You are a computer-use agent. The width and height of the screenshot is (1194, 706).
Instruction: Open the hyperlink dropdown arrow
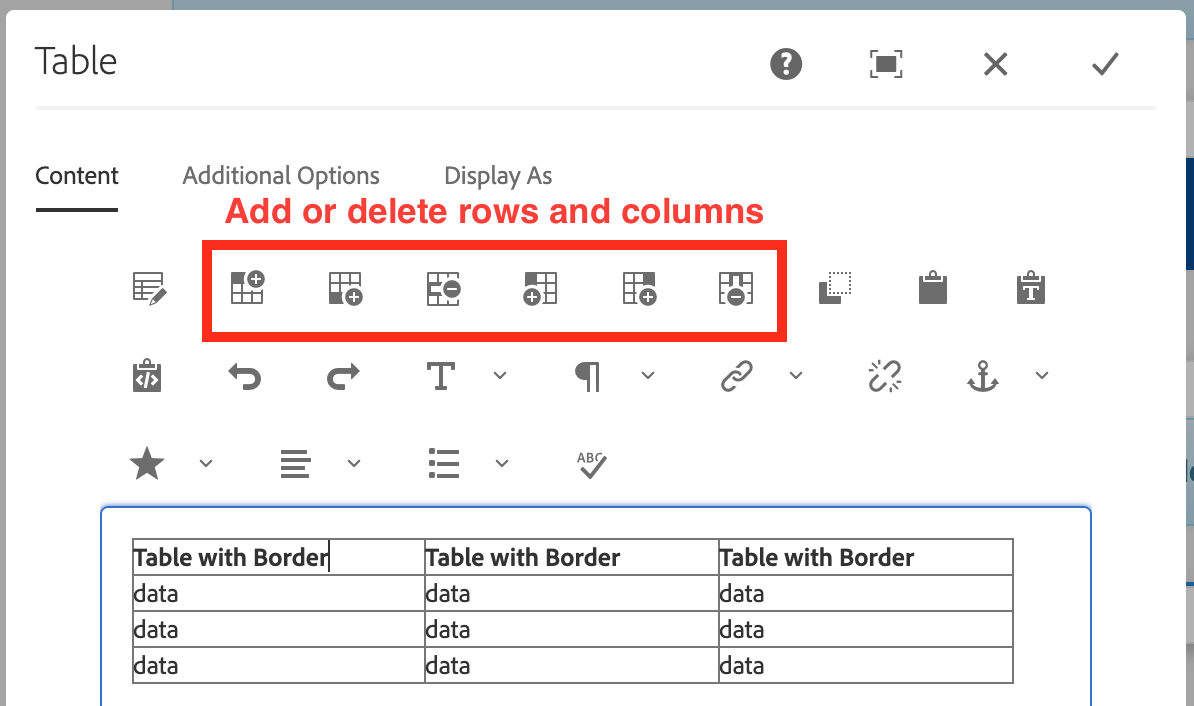pyautogui.click(x=795, y=376)
